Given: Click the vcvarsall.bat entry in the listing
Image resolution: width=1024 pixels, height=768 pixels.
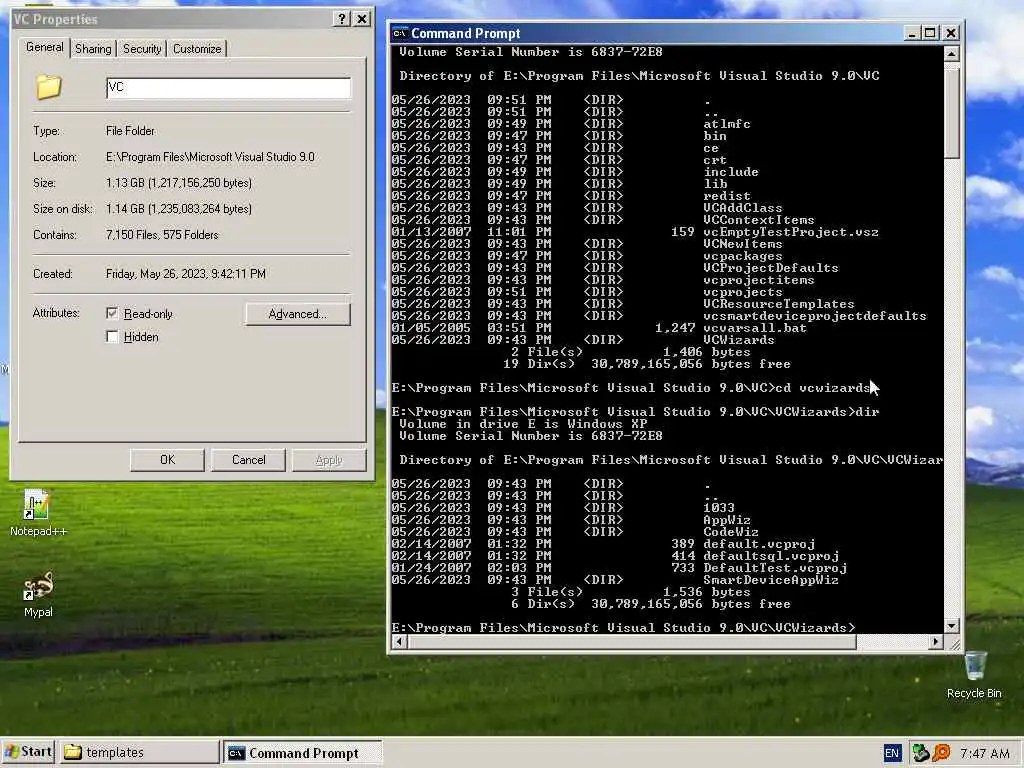Looking at the screenshot, I should click(x=754, y=328).
